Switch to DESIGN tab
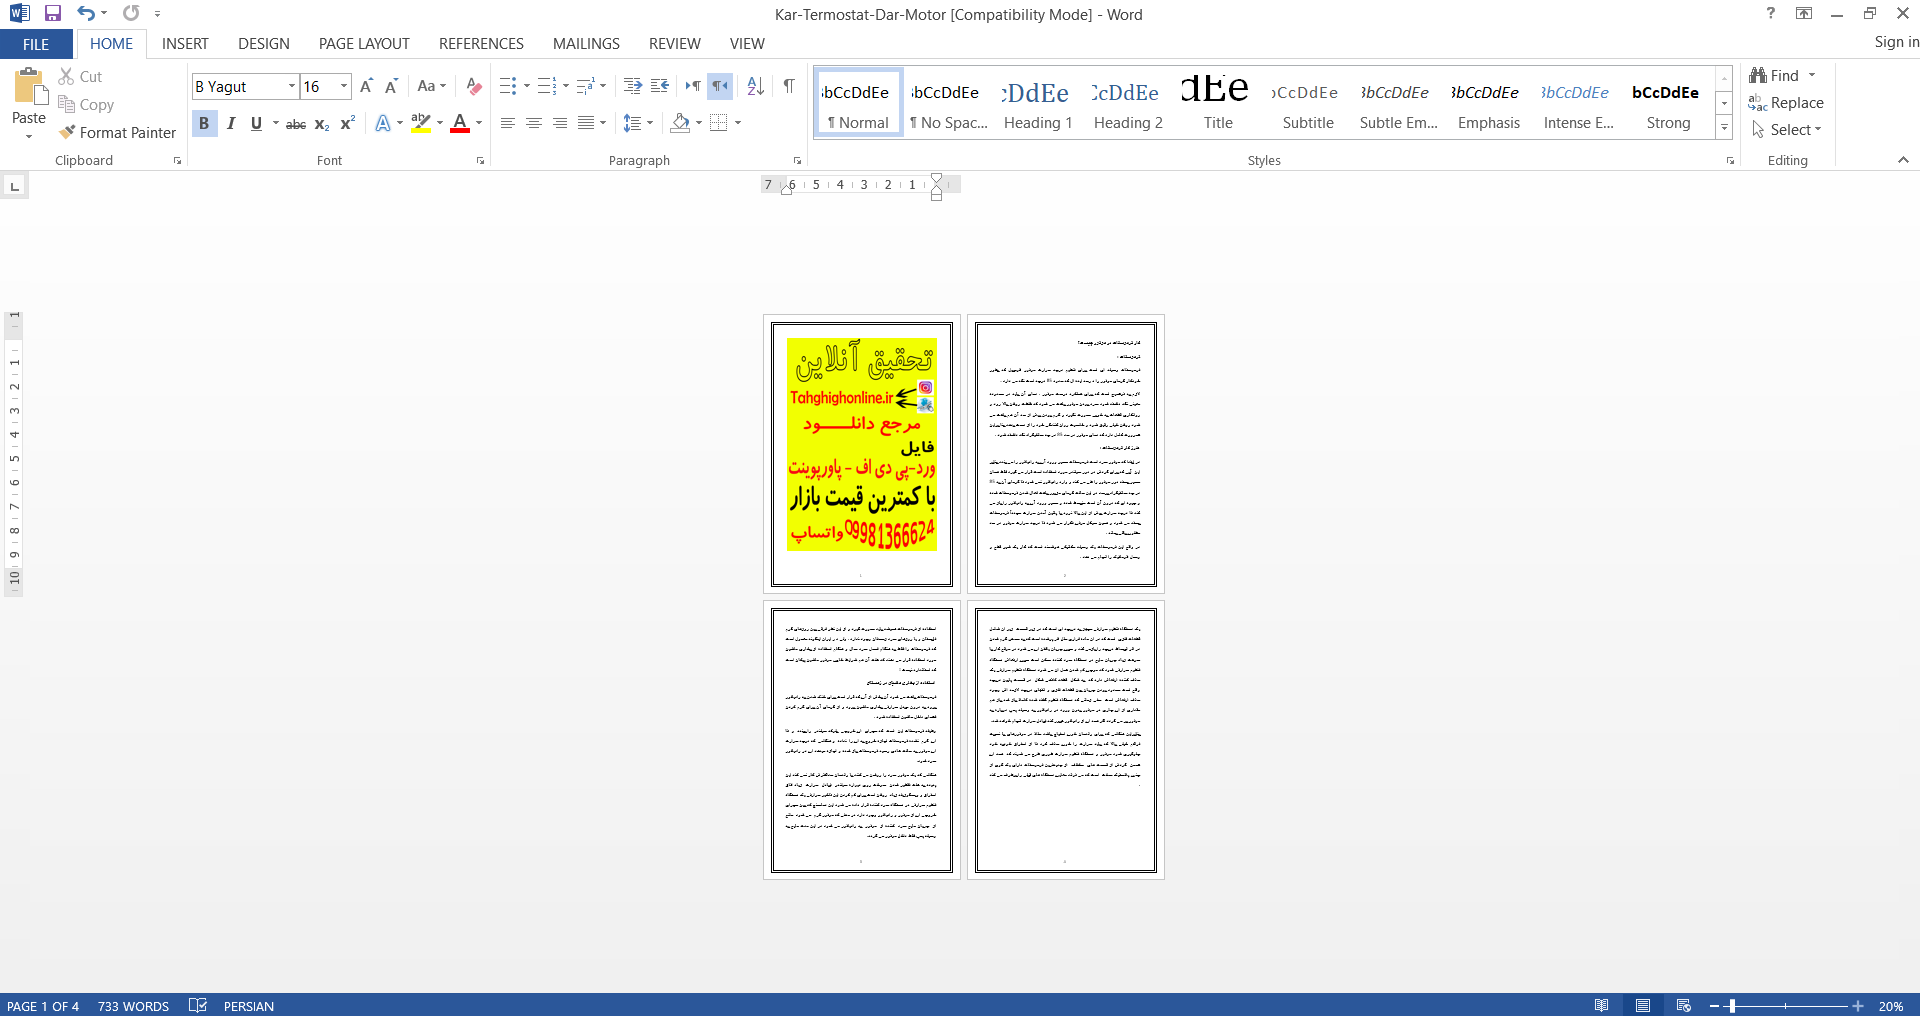This screenshot has width=1922, height=1016. (264, 44)
